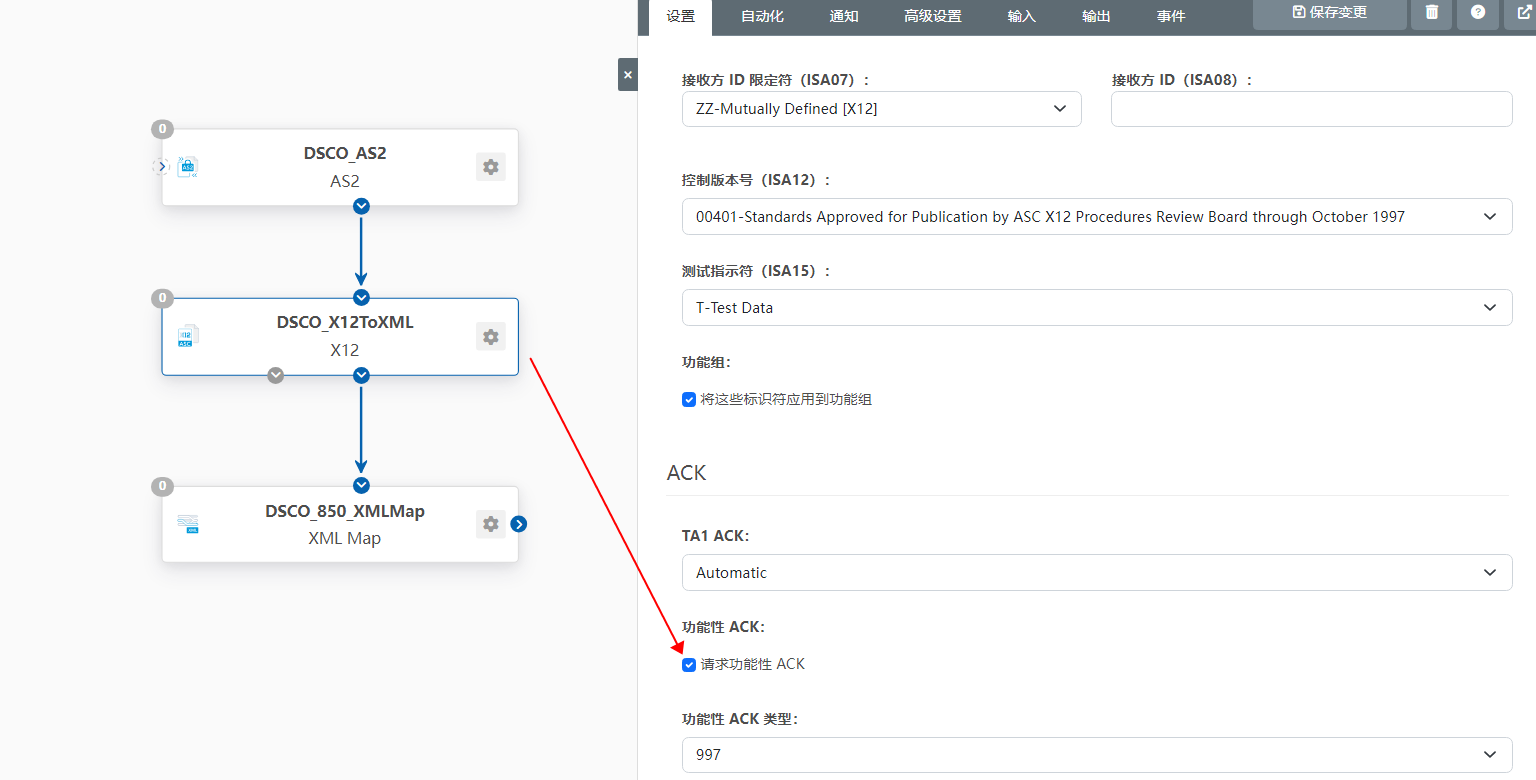Image resolution: width=1536 pixels, height=780 pixels.
Task: Click the 功能组 label
Action: (x=707, y=362)
